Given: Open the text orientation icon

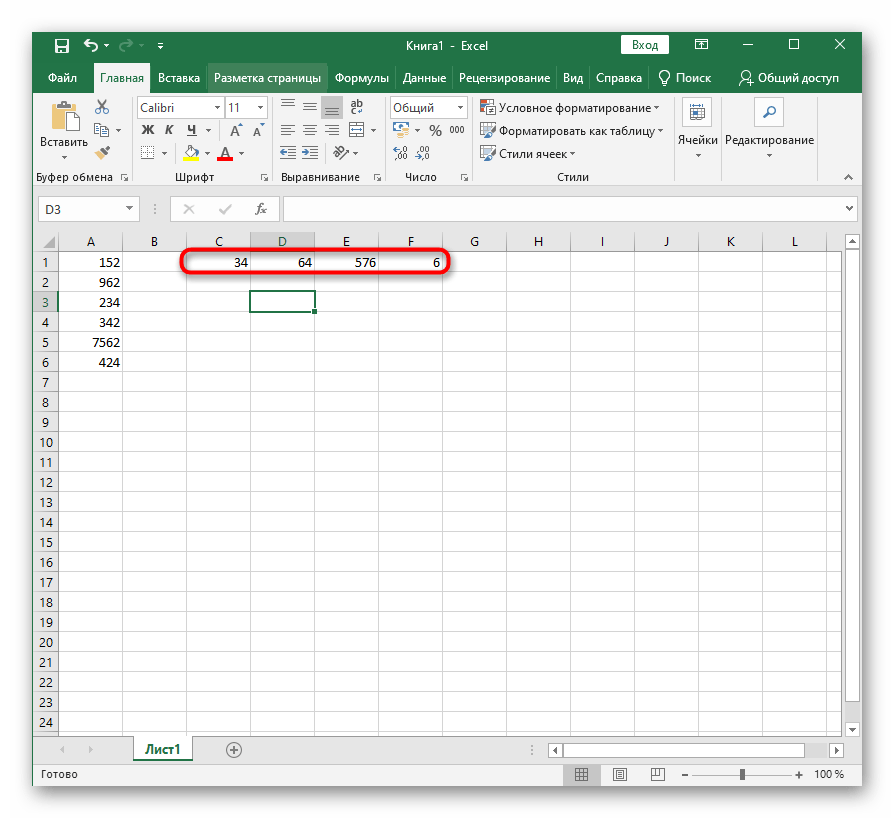Looking at the screenshot, I should click(x=341, y=152).
